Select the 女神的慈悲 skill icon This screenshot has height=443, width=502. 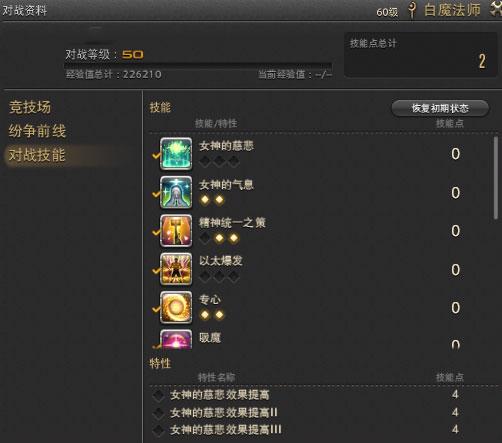point(176,154)
